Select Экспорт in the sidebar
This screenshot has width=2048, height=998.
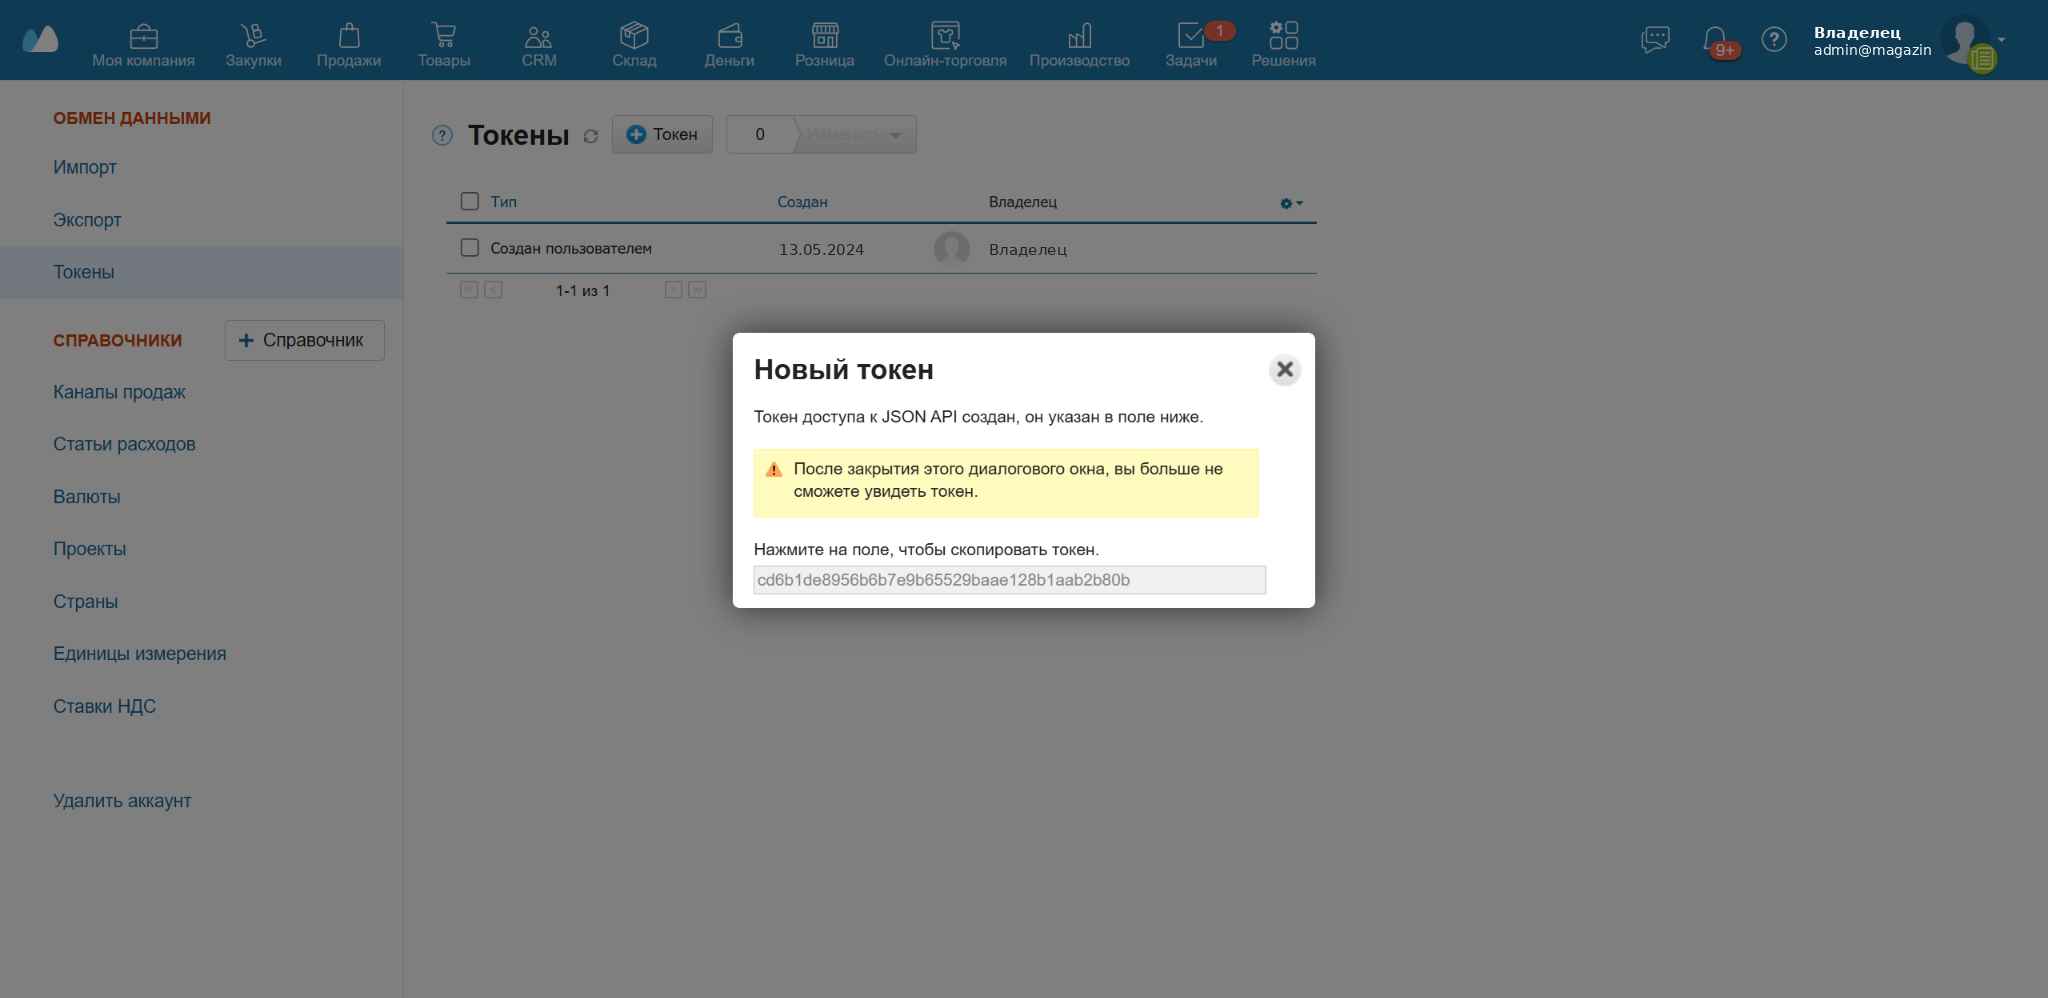87,220
